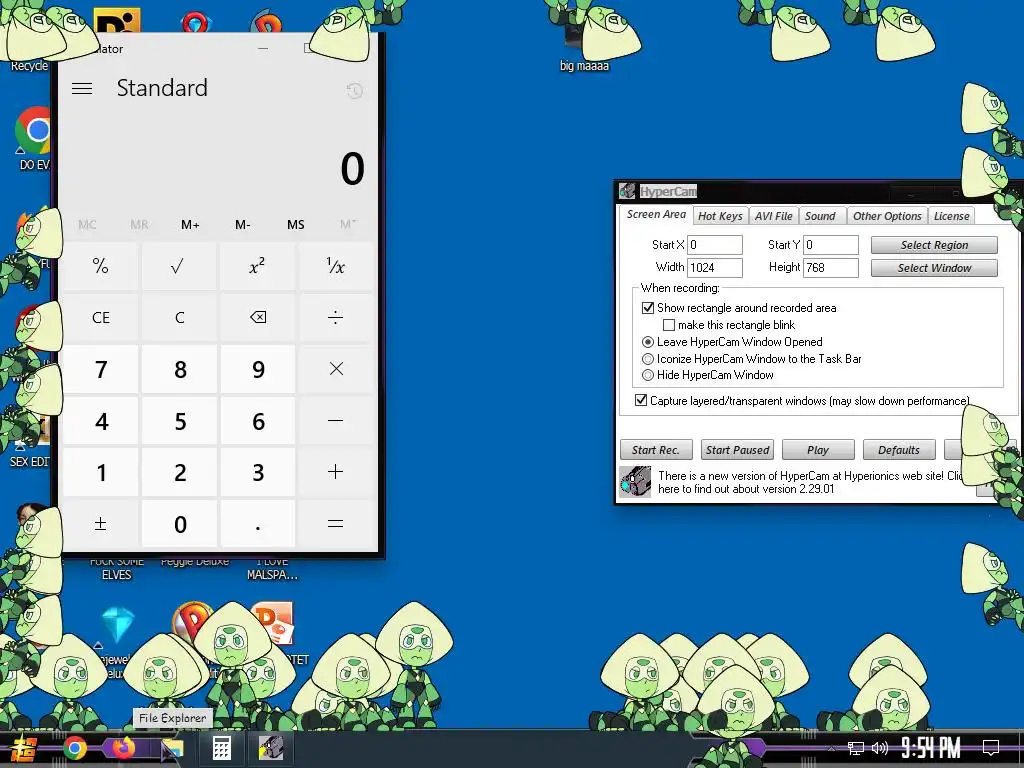This screenshot has height=768, width=1024.
Task: Toggle make this rectangle blink checkbox
Action: [x=669, y=325]
